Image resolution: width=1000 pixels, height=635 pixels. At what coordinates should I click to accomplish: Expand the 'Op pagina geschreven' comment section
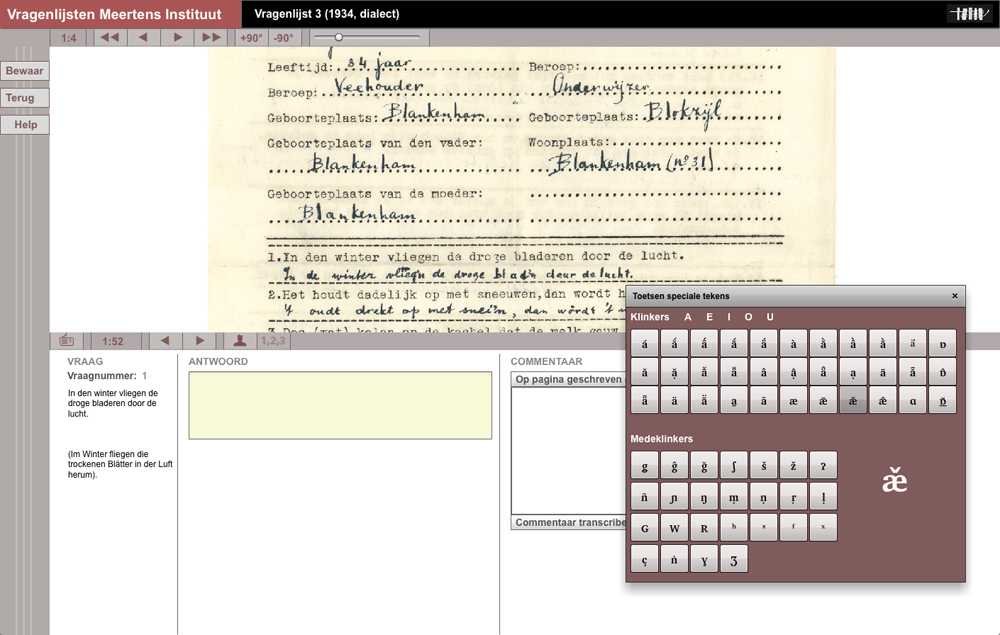pyautogui.click(x=568, y=379)
